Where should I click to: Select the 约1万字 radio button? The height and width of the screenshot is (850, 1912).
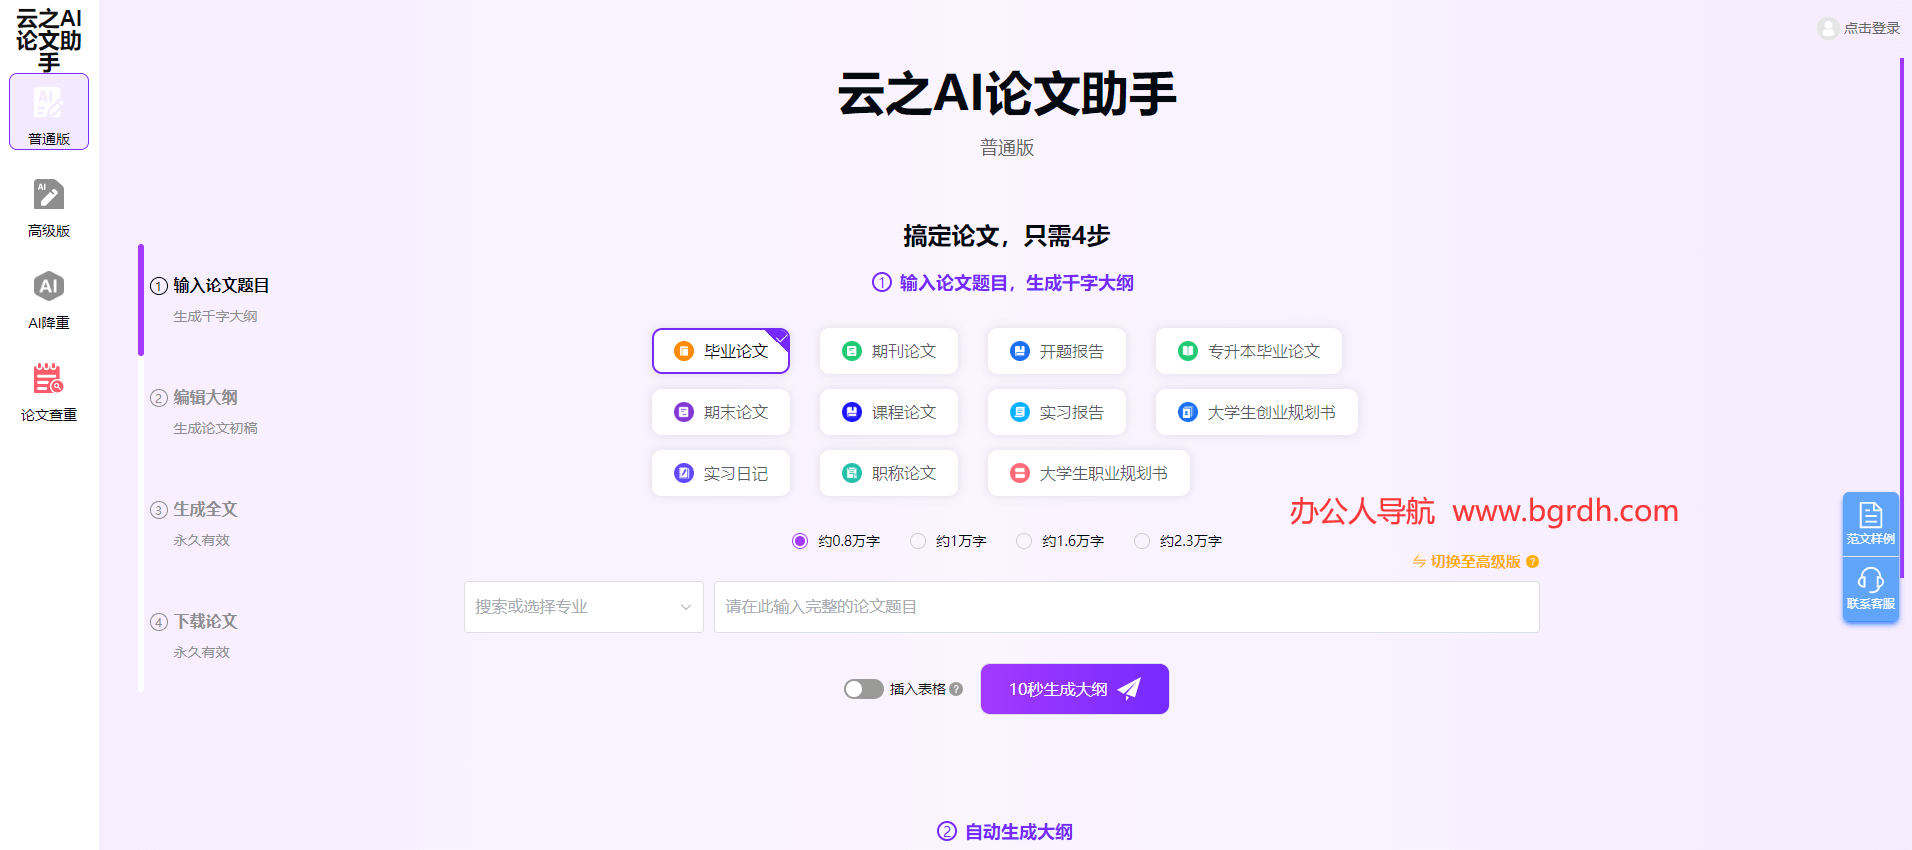pyautogui.click(x=918, y=541)
